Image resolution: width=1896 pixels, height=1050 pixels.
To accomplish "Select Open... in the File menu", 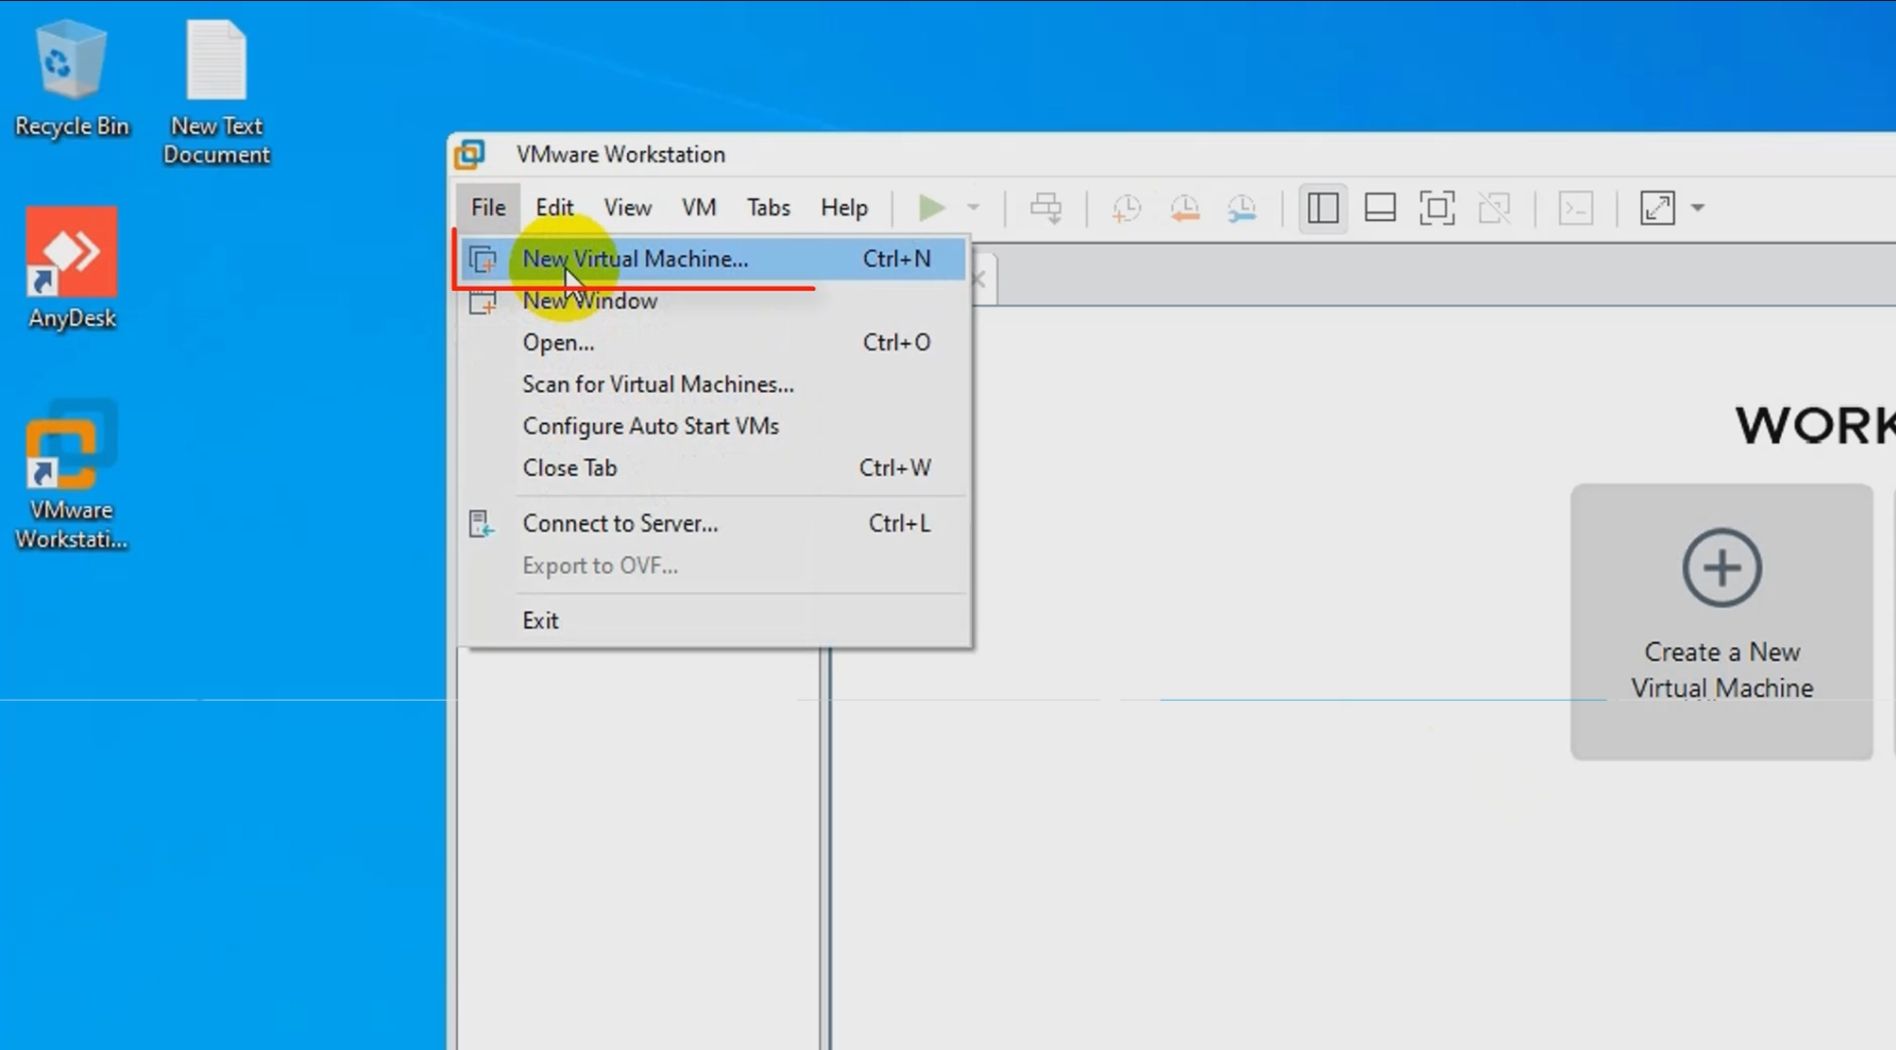I will (x=714, y=343).
